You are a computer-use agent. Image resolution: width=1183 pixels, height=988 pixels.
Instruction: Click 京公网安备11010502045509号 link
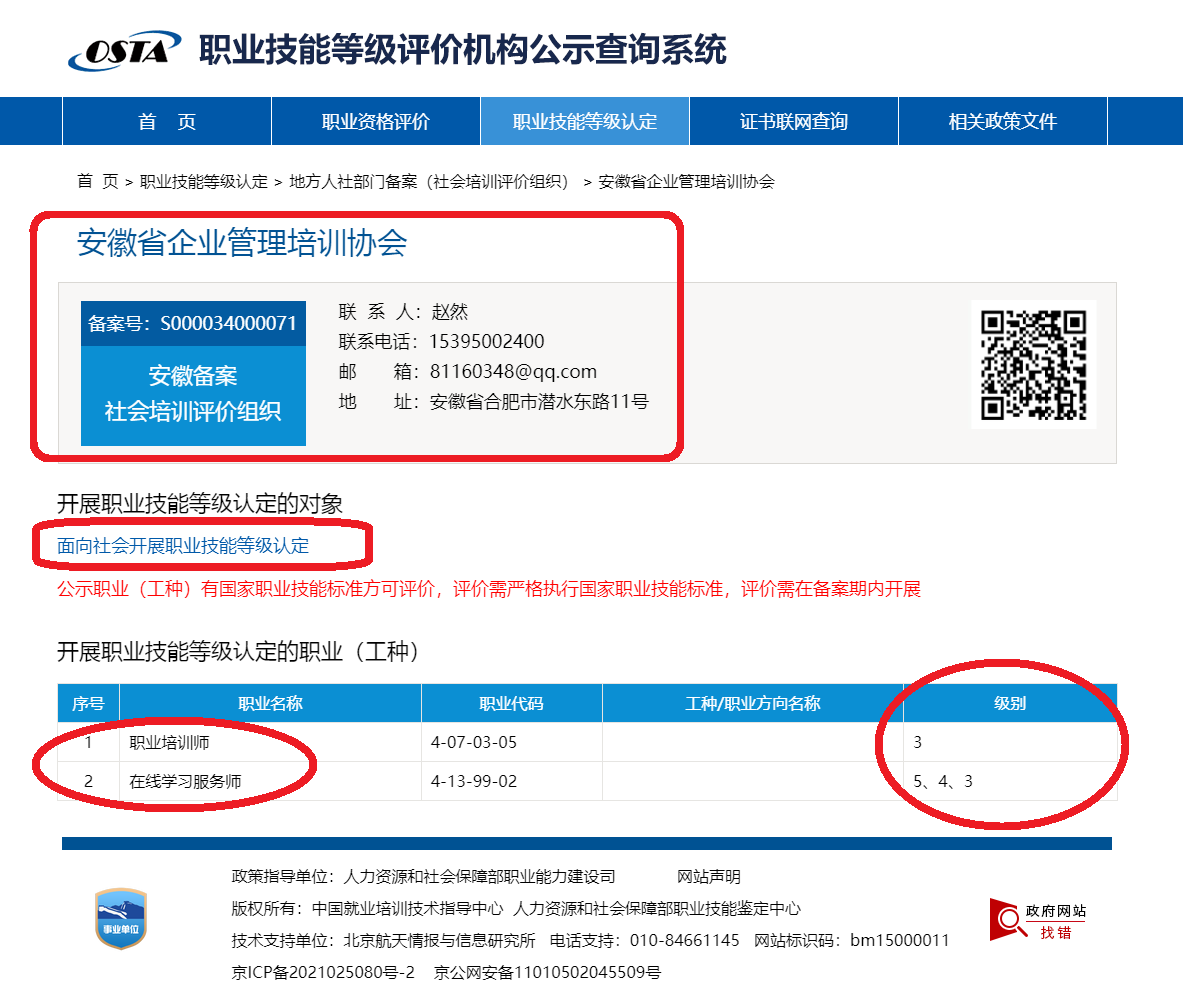547,972
